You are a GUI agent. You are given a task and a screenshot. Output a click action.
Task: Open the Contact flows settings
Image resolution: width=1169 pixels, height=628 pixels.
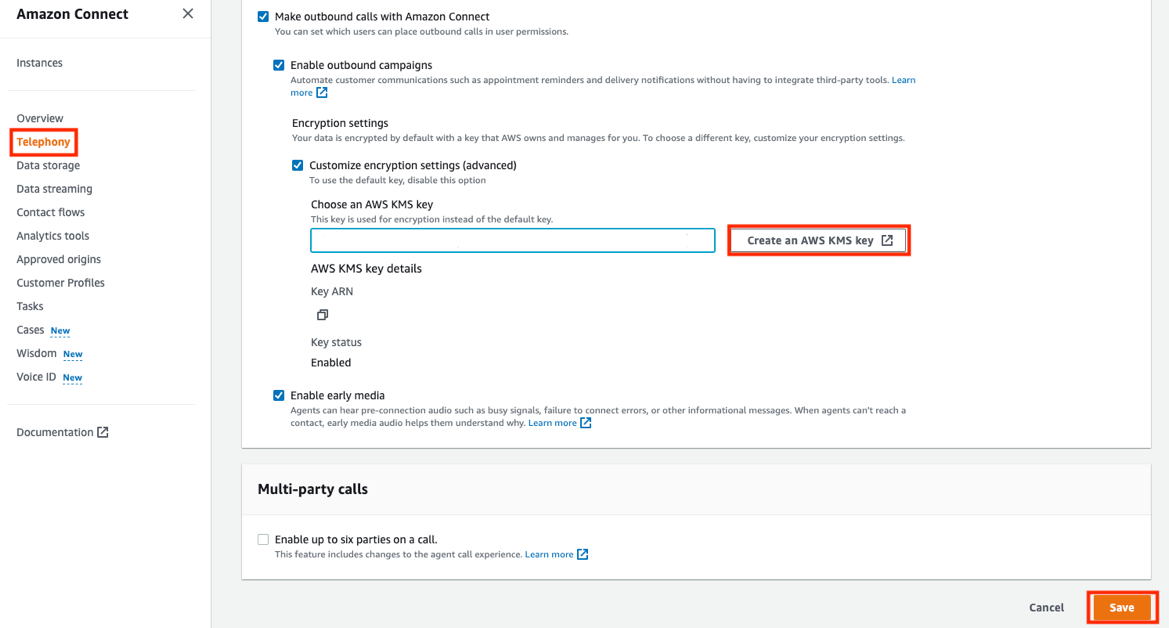(50, 212)
